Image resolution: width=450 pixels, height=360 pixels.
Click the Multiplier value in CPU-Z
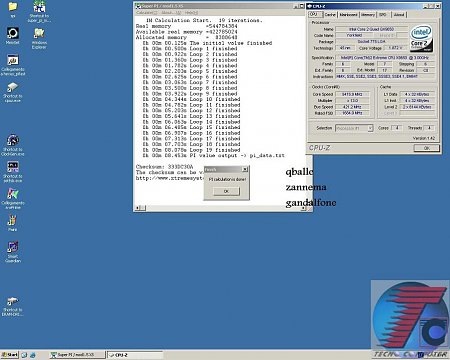(x=352, y=101)
